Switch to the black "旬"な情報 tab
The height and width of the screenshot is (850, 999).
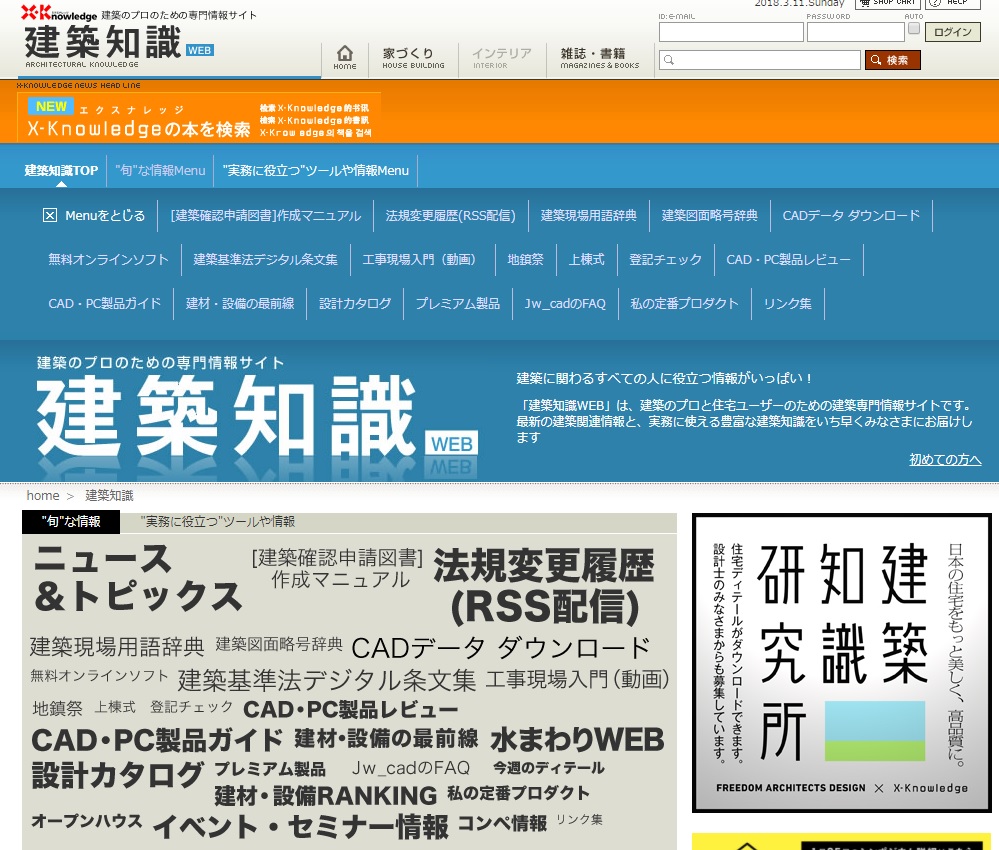tap(71, 522)
